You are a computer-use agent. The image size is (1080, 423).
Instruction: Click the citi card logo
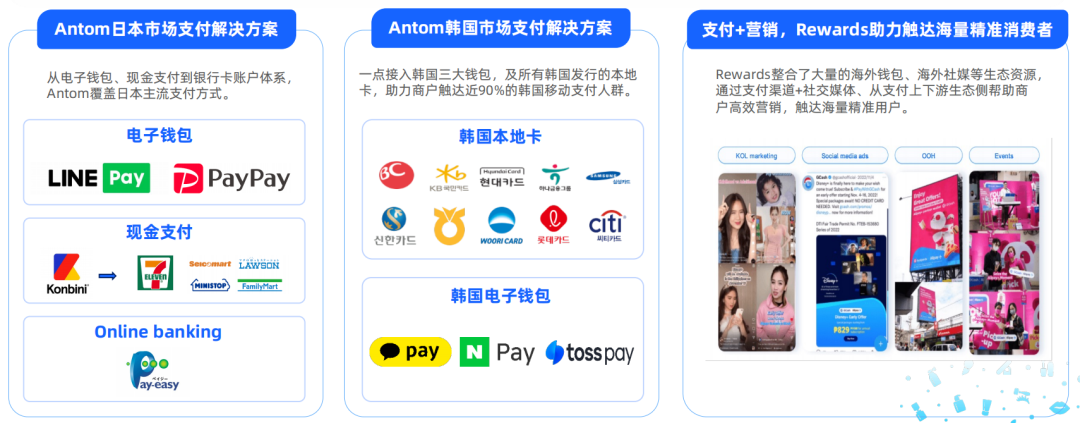pos(607,227)
